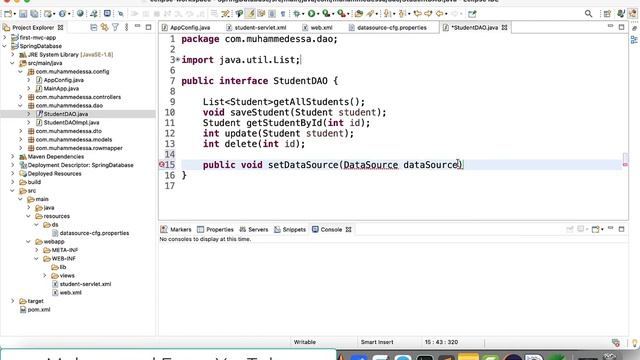
Task: Maximize the Console panel
Action: (x=621, y=229)
